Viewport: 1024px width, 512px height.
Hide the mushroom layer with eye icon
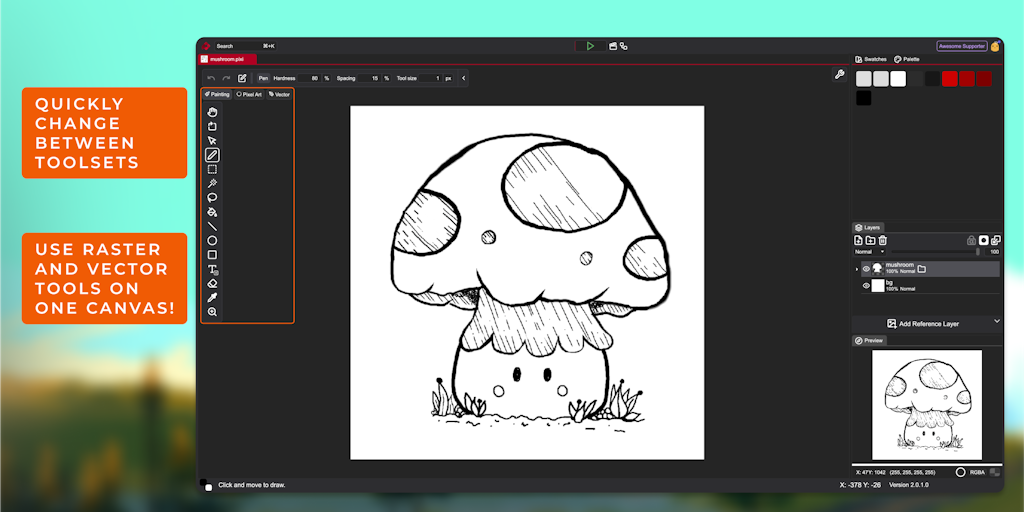tap(866, 269)
